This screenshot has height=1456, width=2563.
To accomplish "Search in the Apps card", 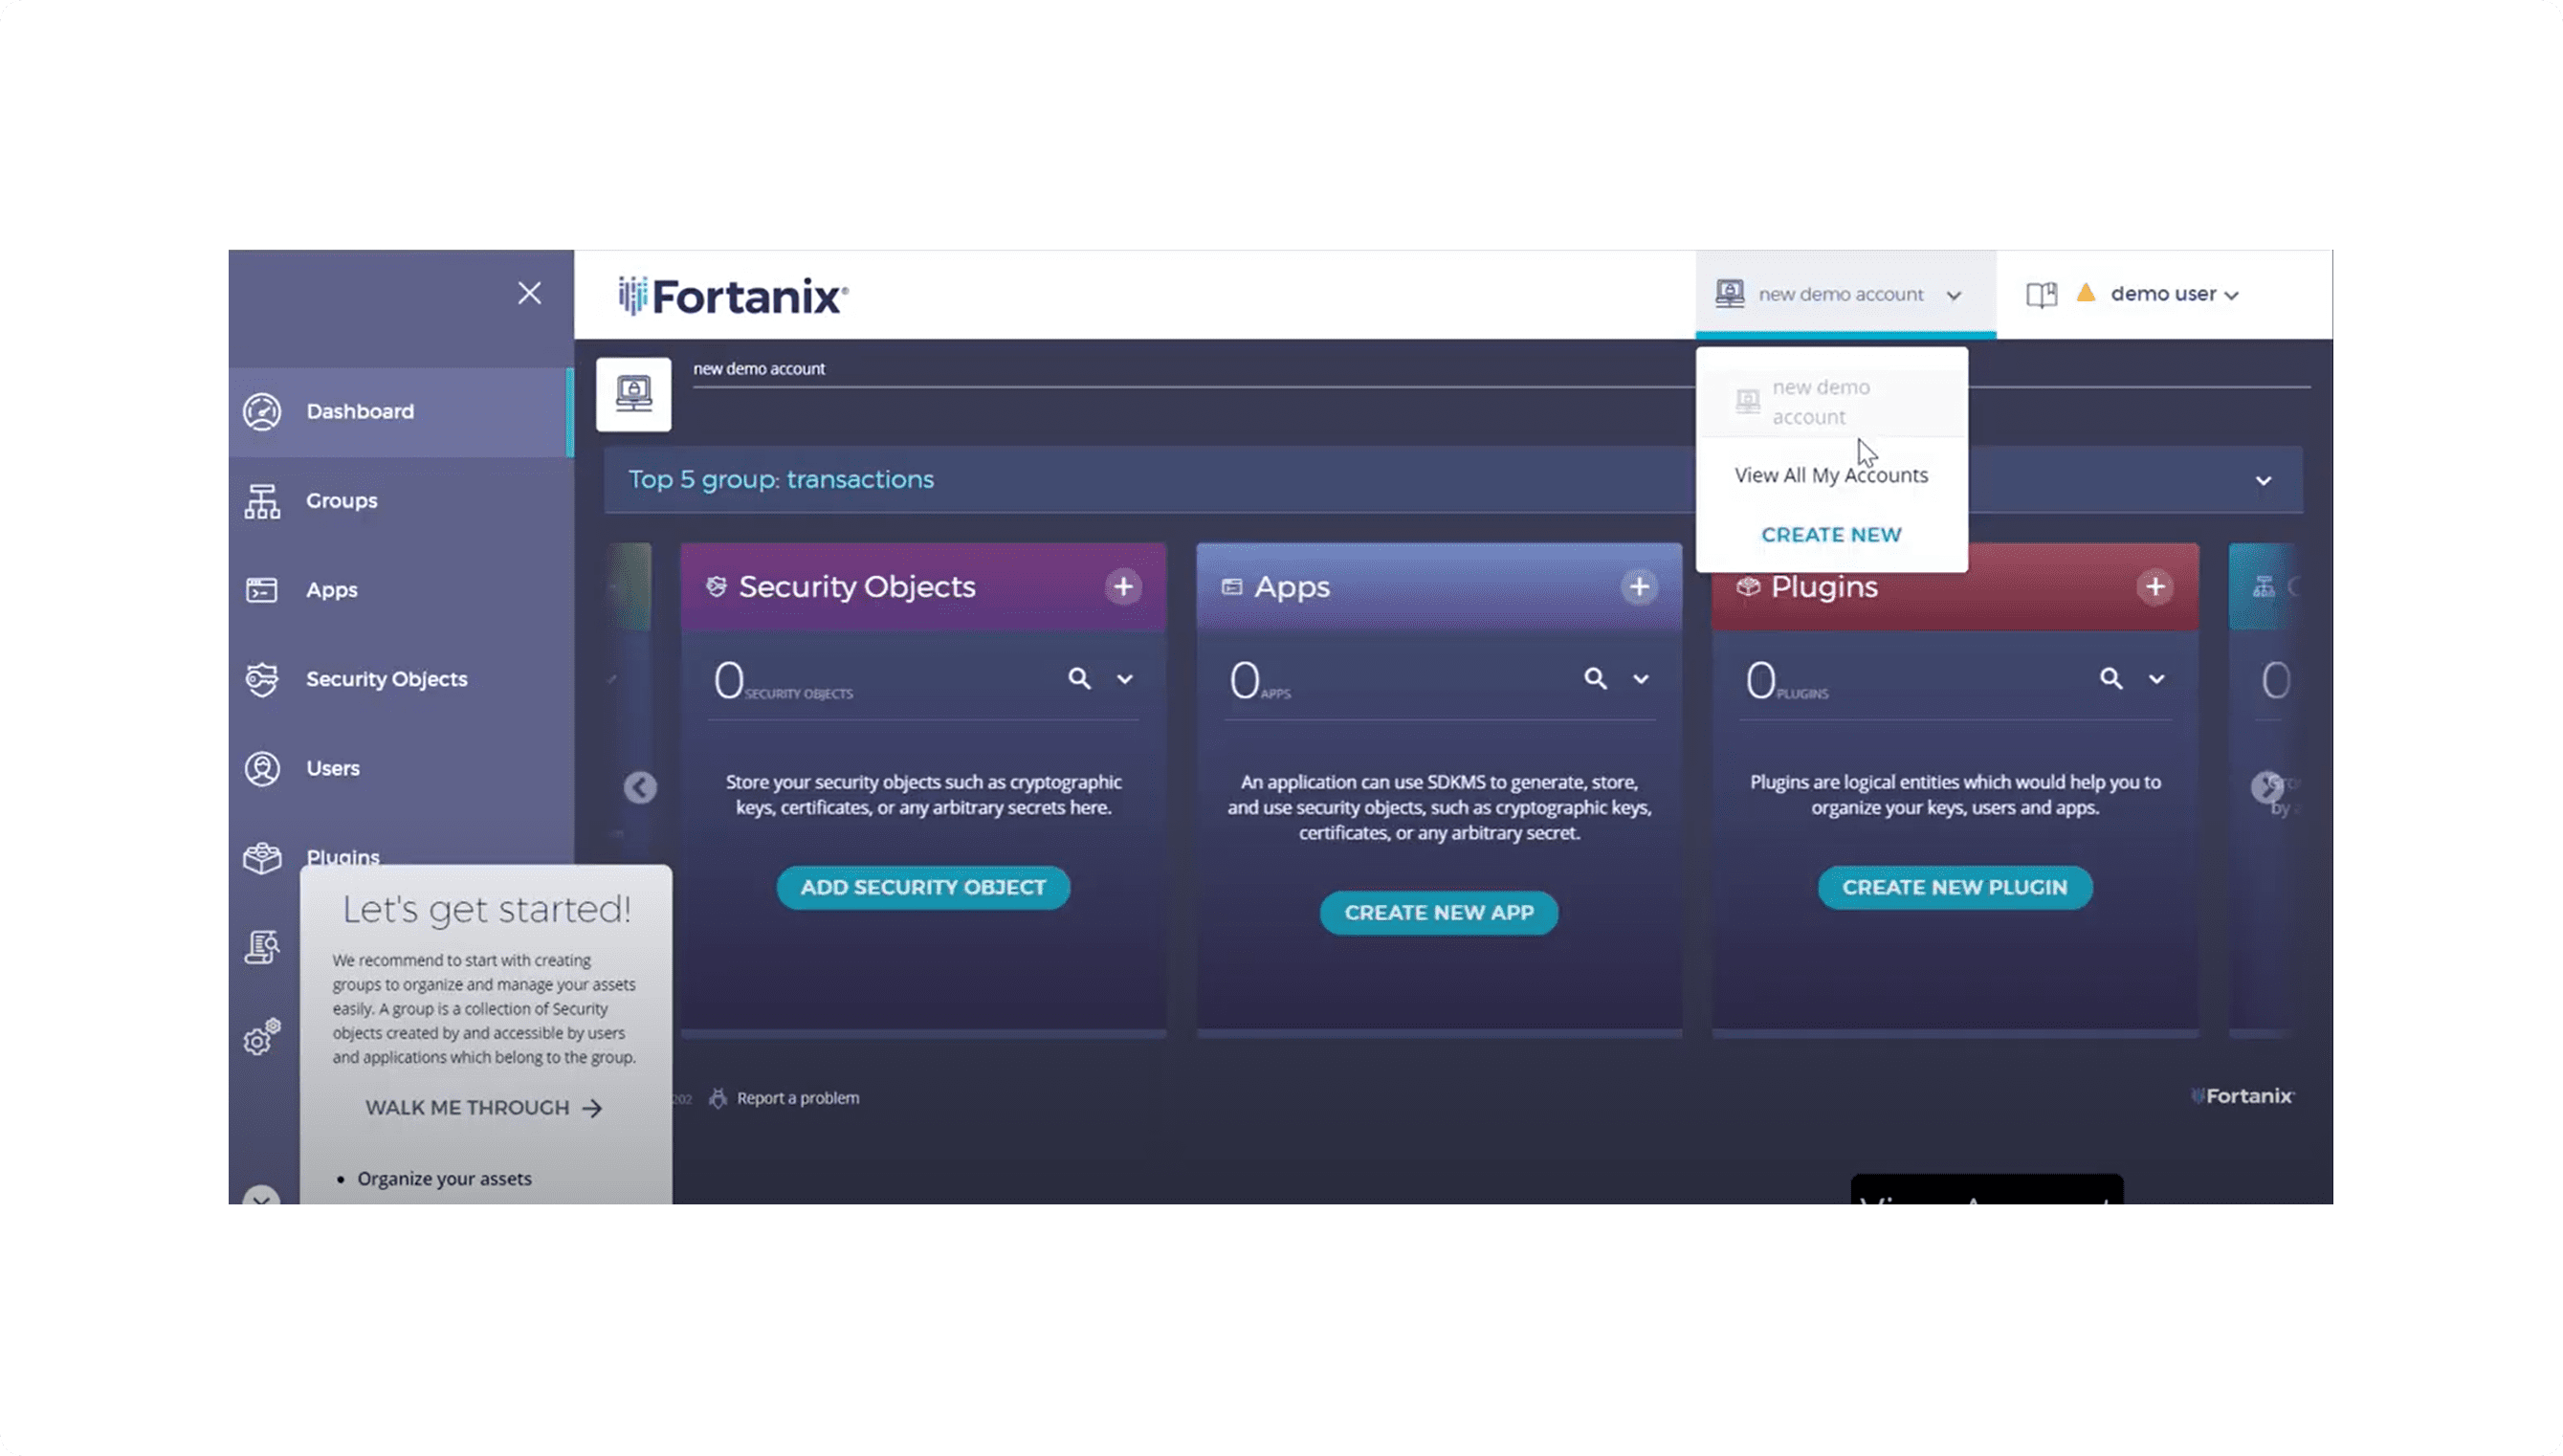I will (1595, 679).
